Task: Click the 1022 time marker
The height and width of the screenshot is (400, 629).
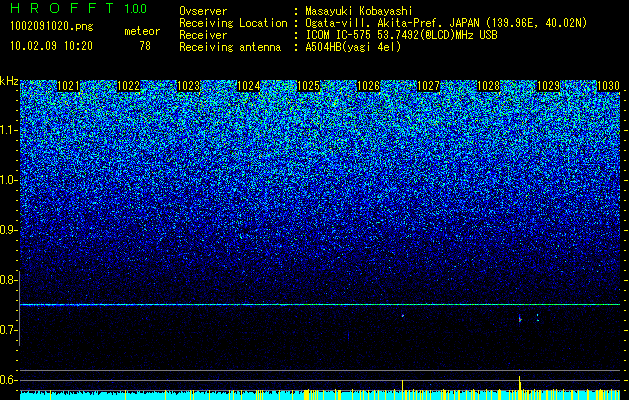Action: 128,86
